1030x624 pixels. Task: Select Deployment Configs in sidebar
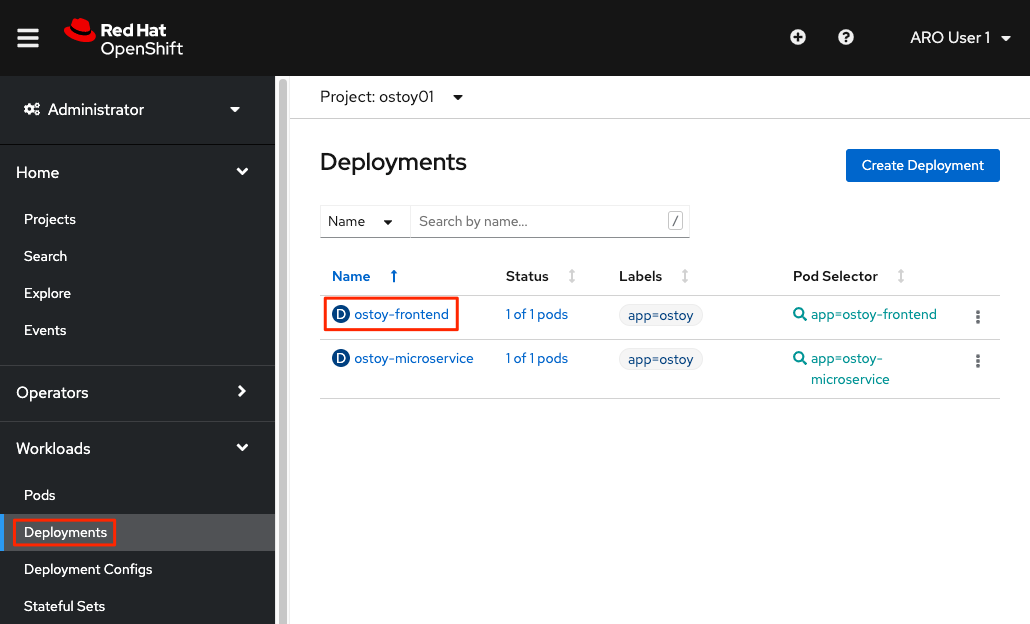88,569
